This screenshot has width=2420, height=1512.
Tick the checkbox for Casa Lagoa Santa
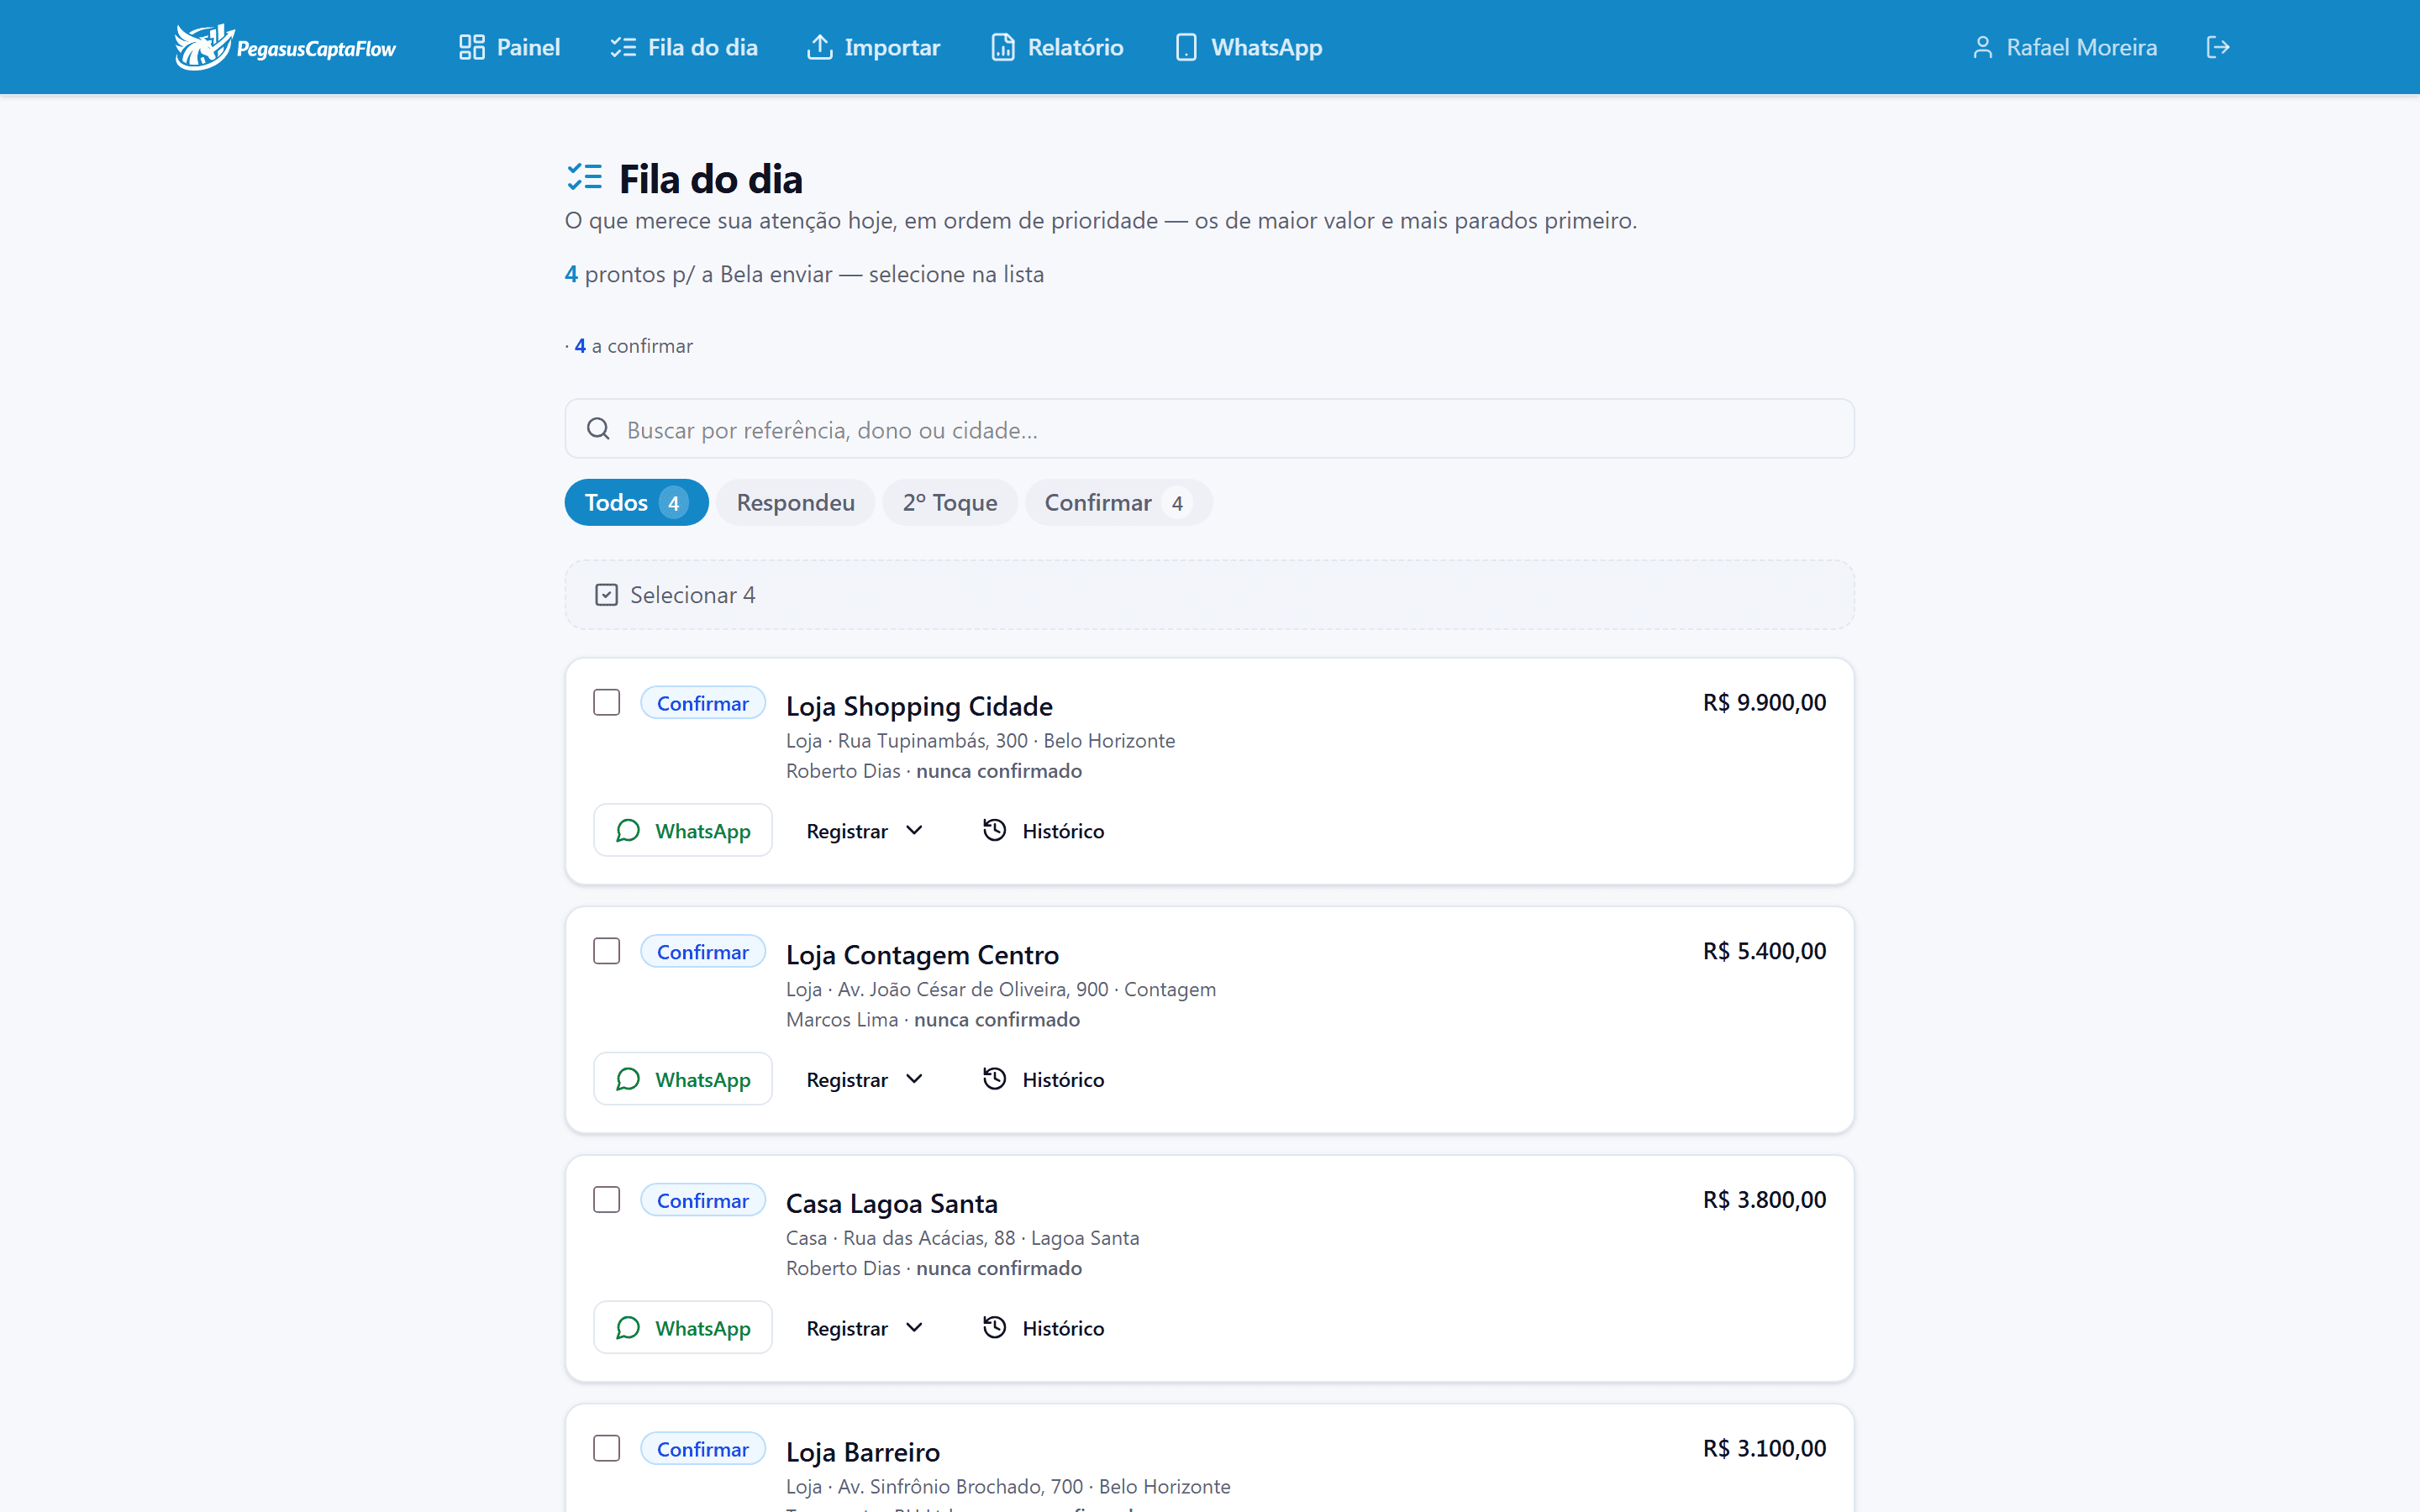[606, 1200]
